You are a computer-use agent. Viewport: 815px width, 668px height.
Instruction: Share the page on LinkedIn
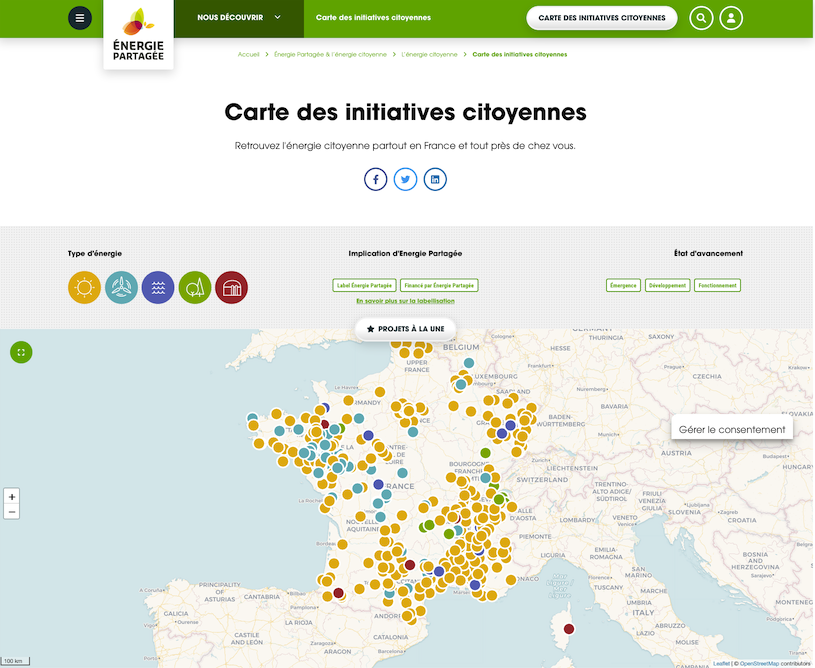435,179
